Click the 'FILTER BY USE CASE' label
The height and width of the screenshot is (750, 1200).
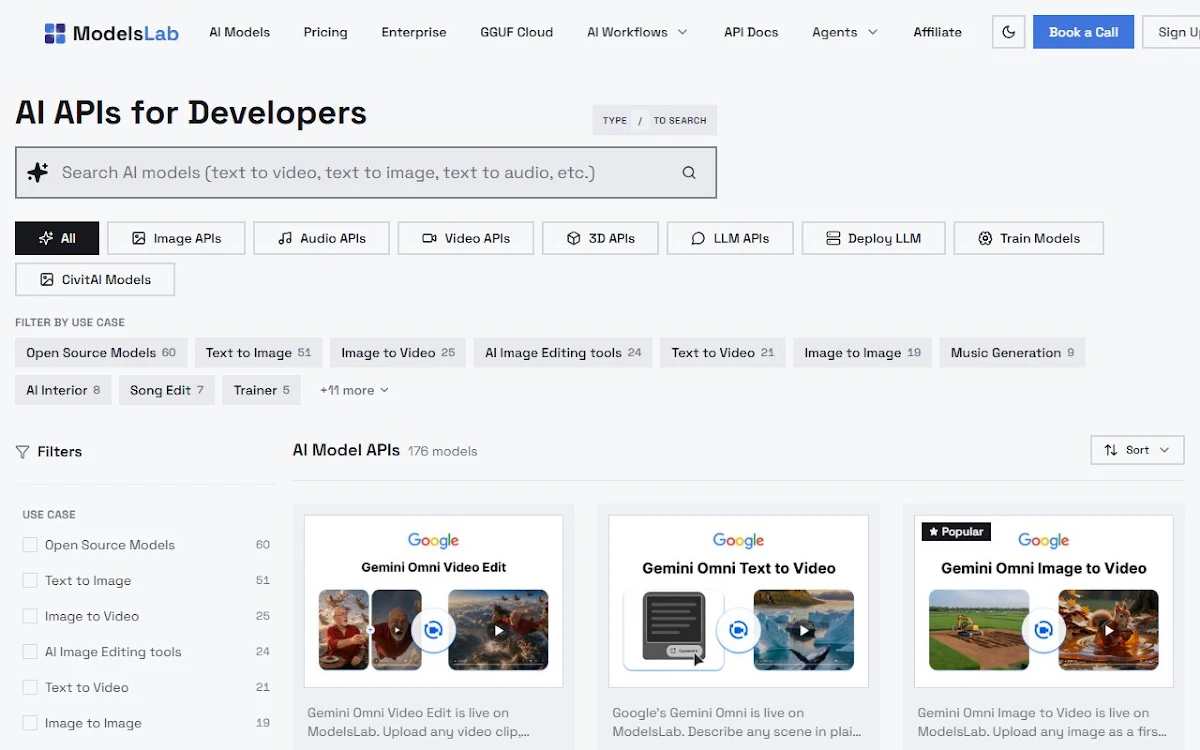70,322
